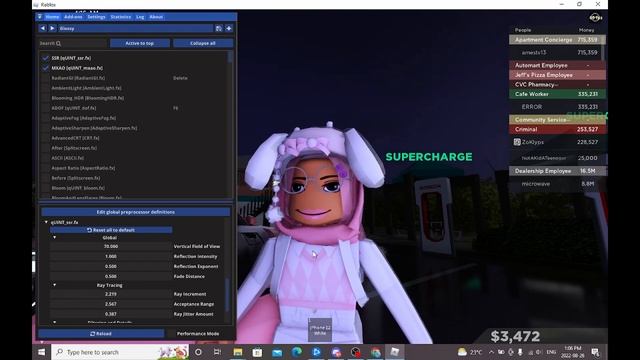The width and height of the screenshot is (640, 360).
Task: Save the current preset with floppy icon
Action: [x=219, y=28]
